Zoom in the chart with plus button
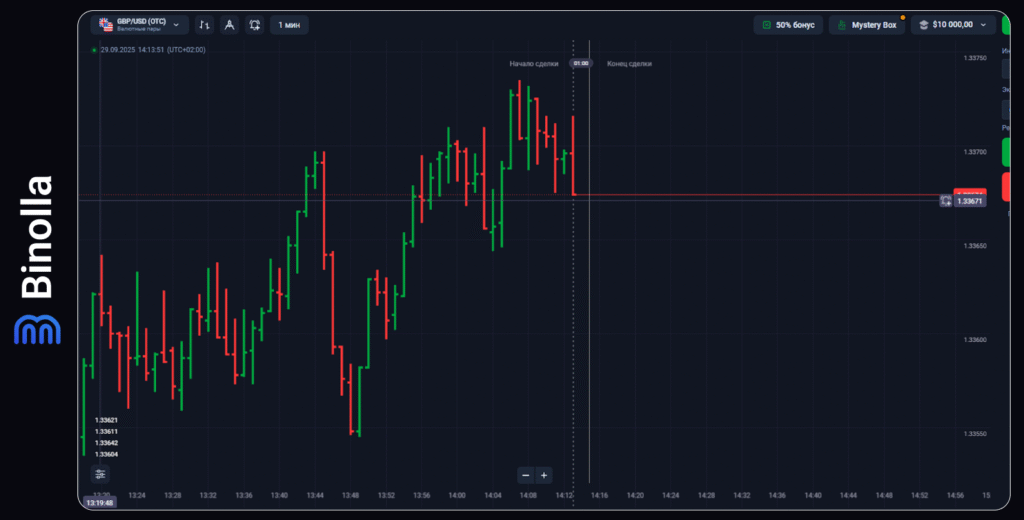 (x=544, y=475)
